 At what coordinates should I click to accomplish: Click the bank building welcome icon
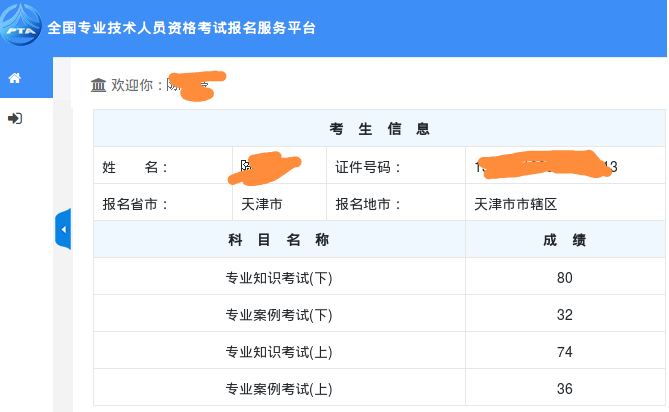coord(98,85)
